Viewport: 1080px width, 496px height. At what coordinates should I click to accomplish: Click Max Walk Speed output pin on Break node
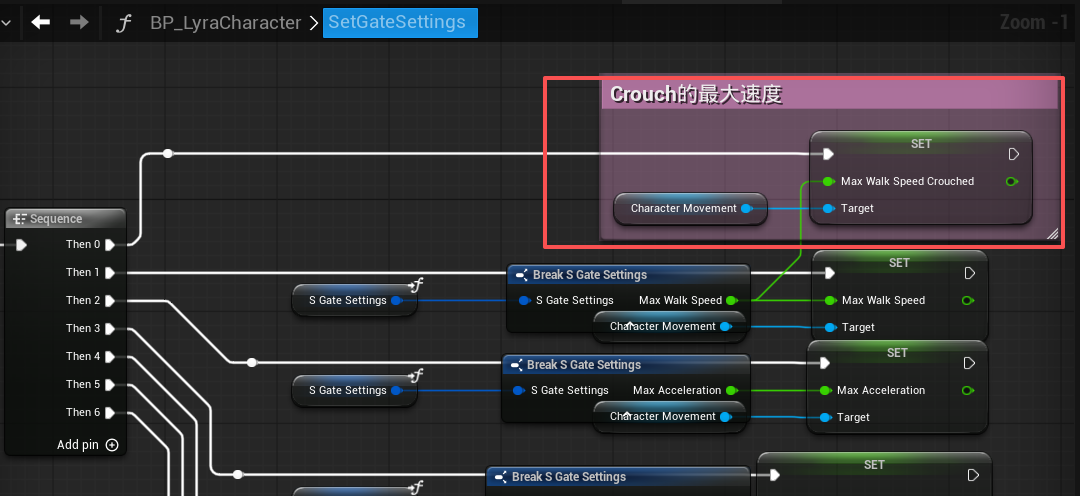pyautogui.click(x=731, y=300)
